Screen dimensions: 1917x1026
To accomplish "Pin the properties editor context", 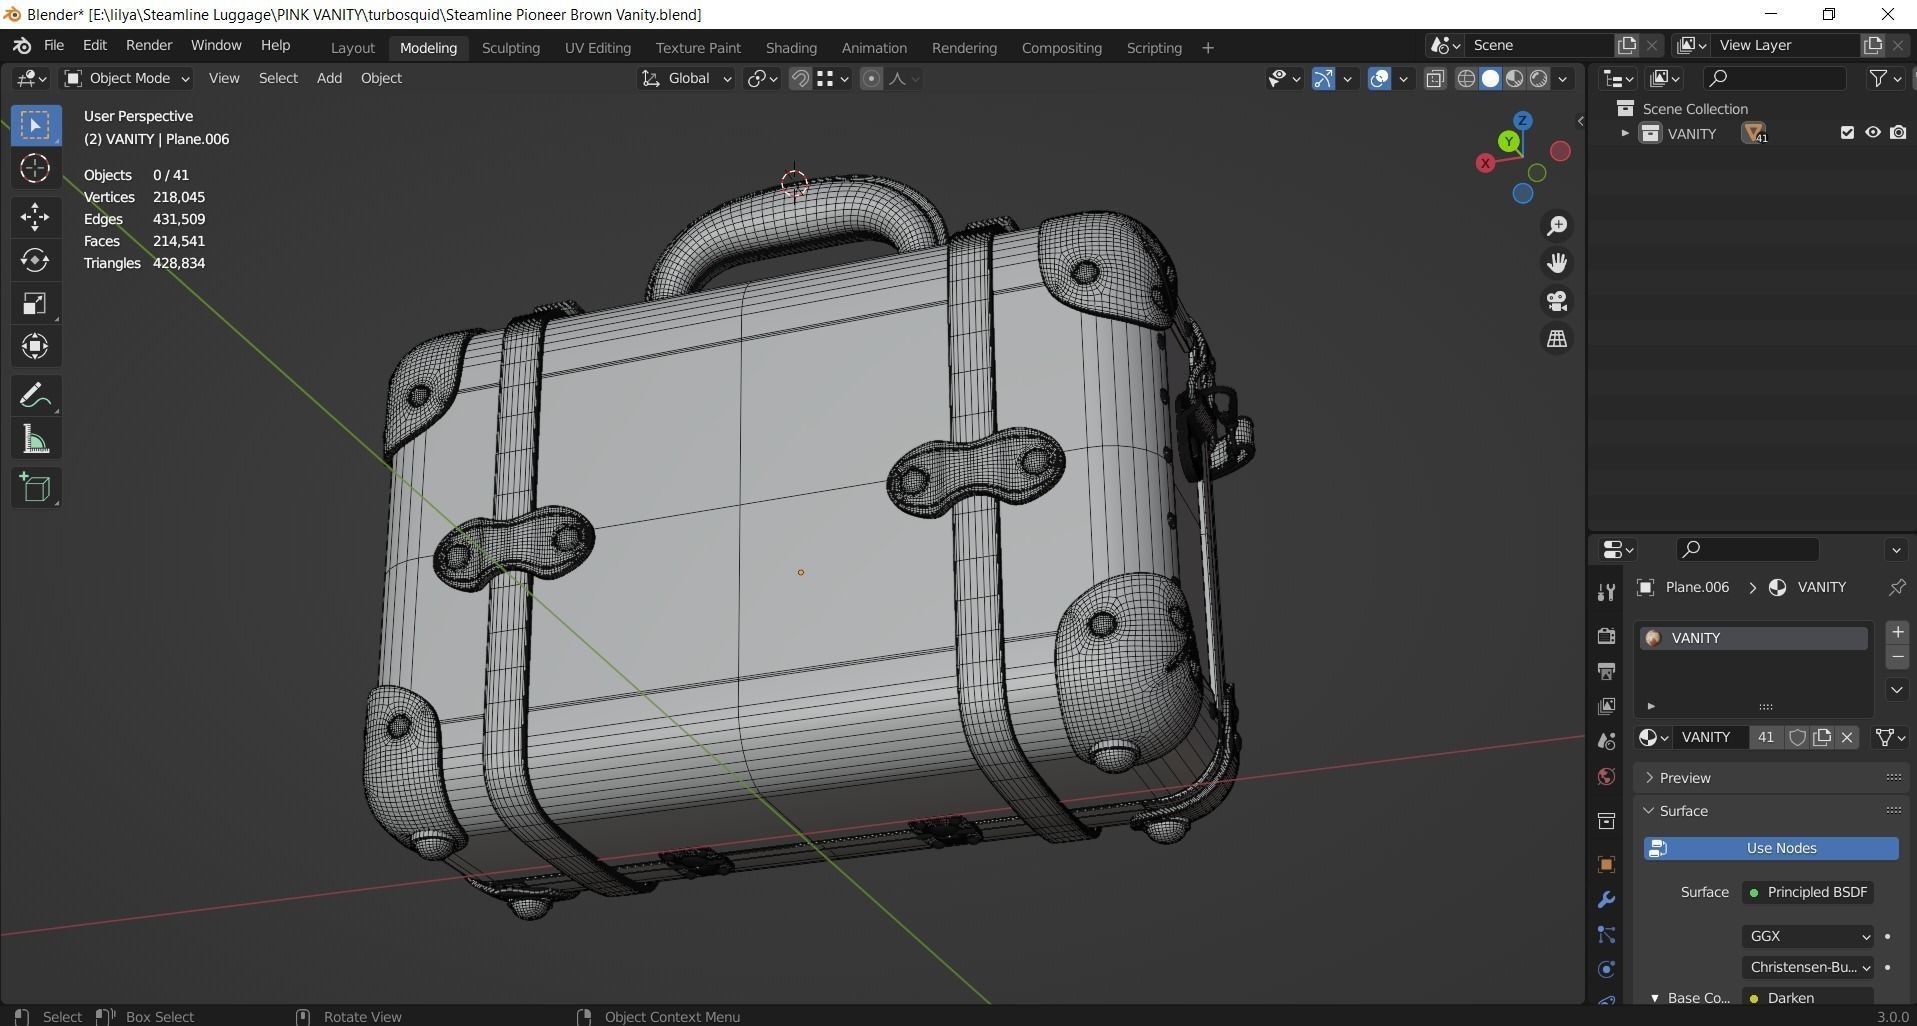I will click(x=1896, y=588).
